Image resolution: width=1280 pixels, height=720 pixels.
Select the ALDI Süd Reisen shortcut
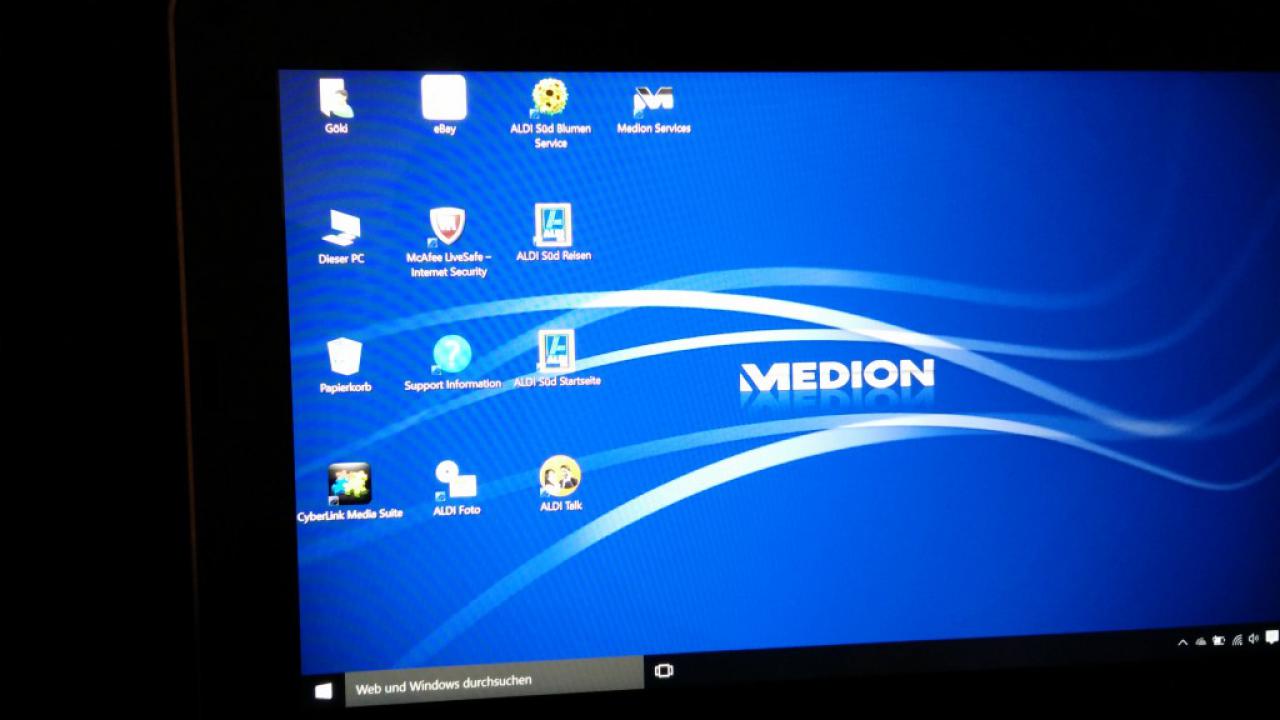(553, 233)
